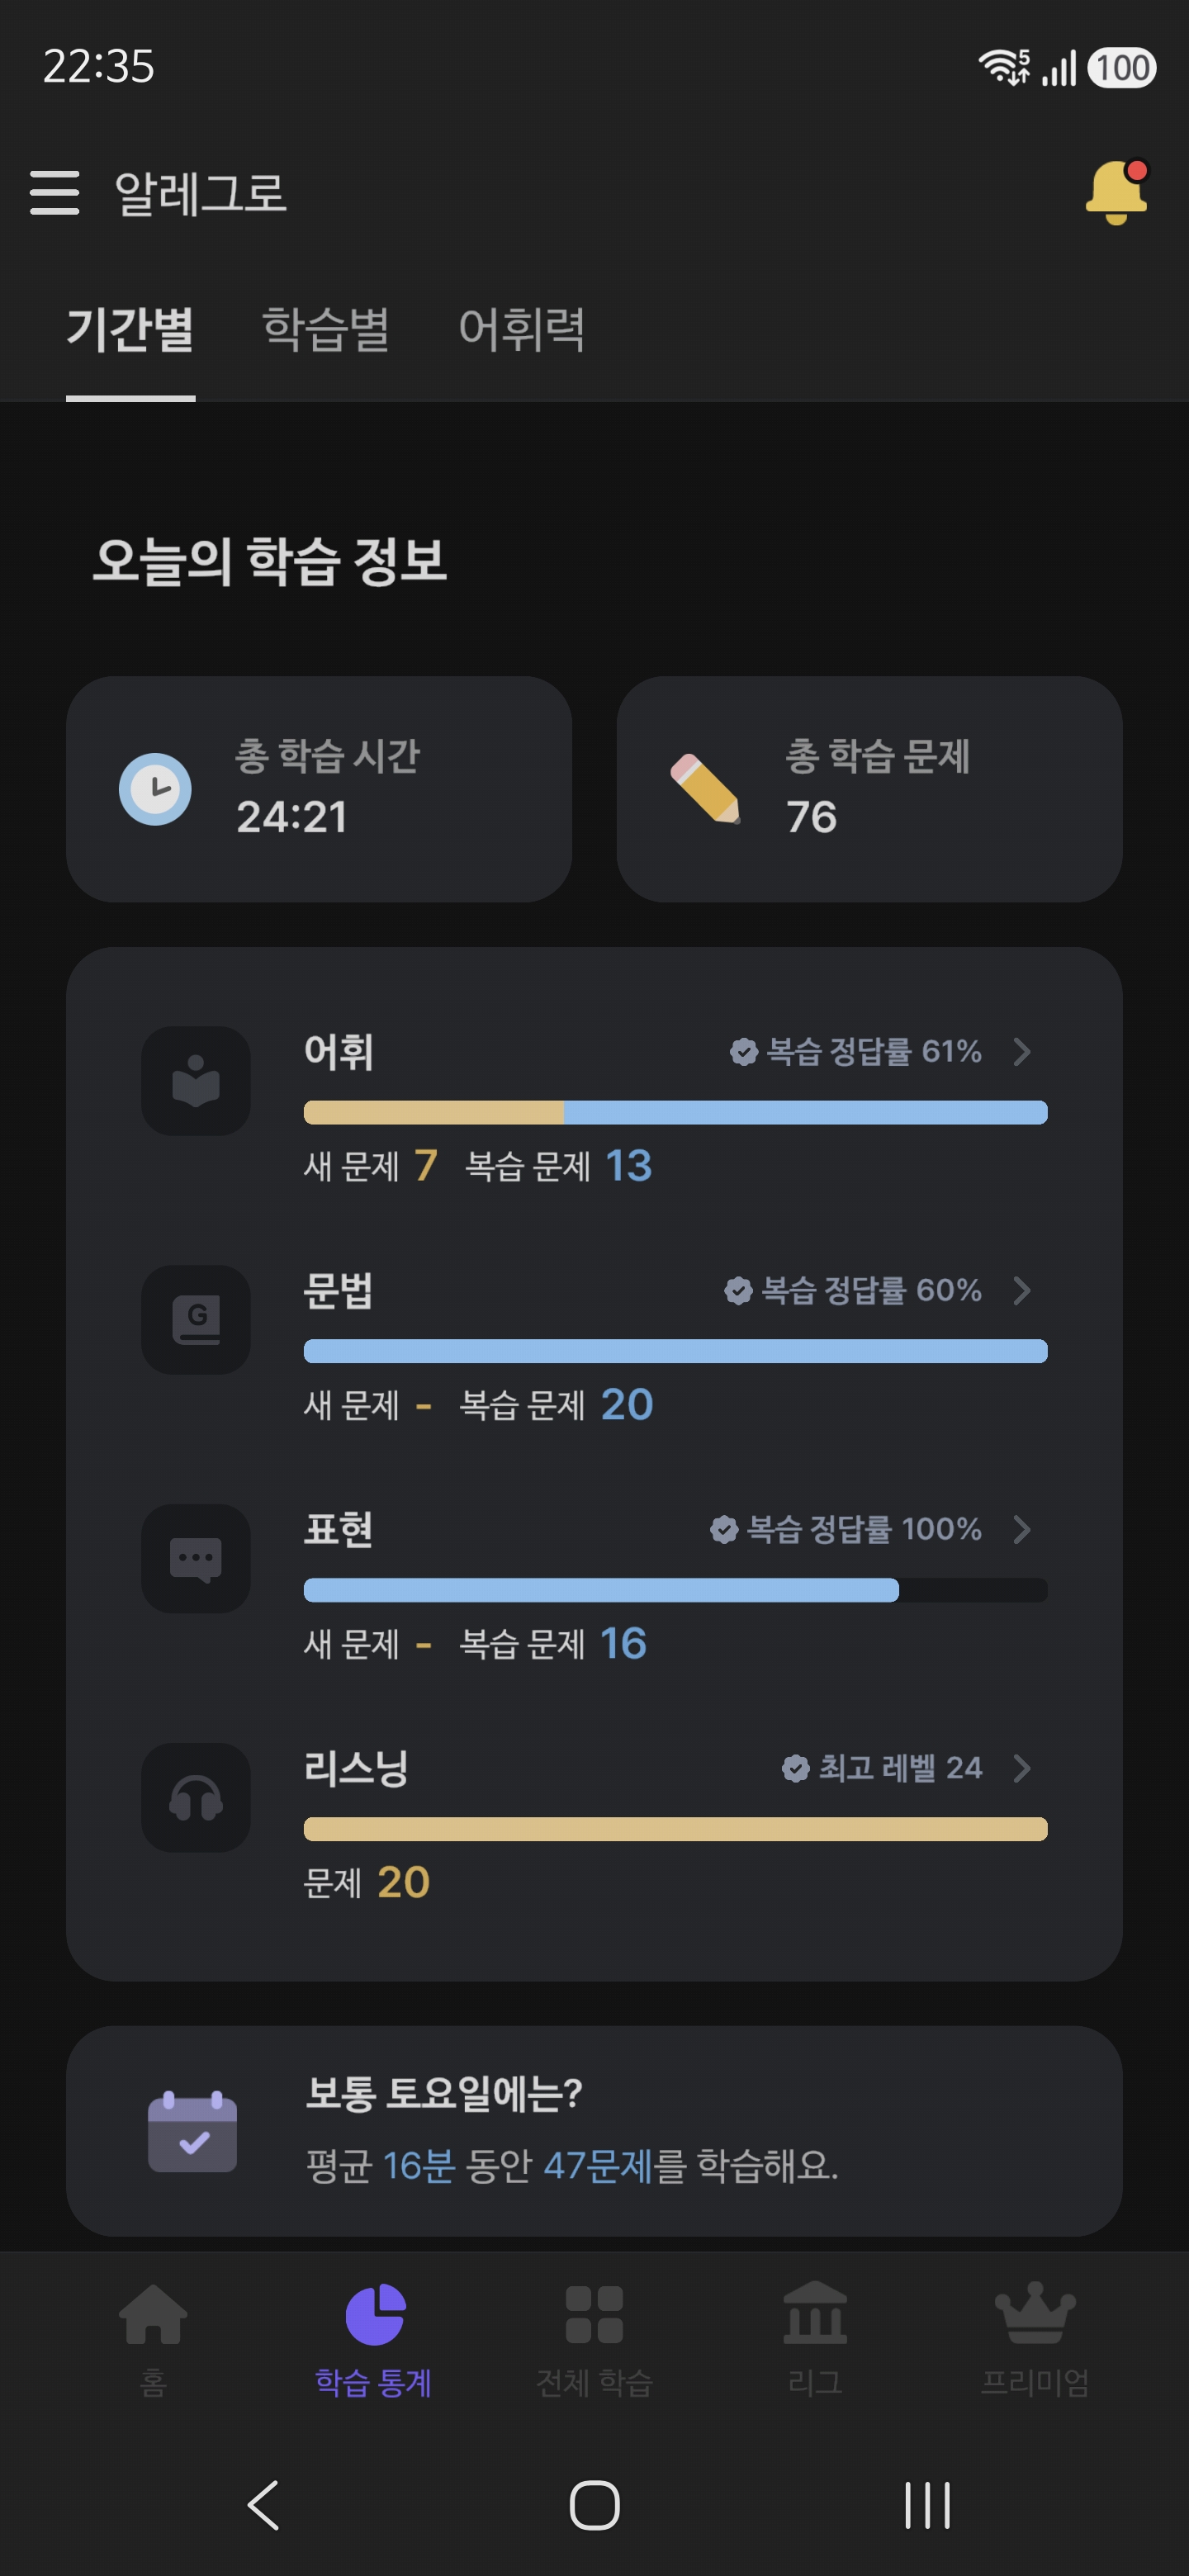
Task: Expand 표현 details with chevron
Action: [x=1021, y=1530]
